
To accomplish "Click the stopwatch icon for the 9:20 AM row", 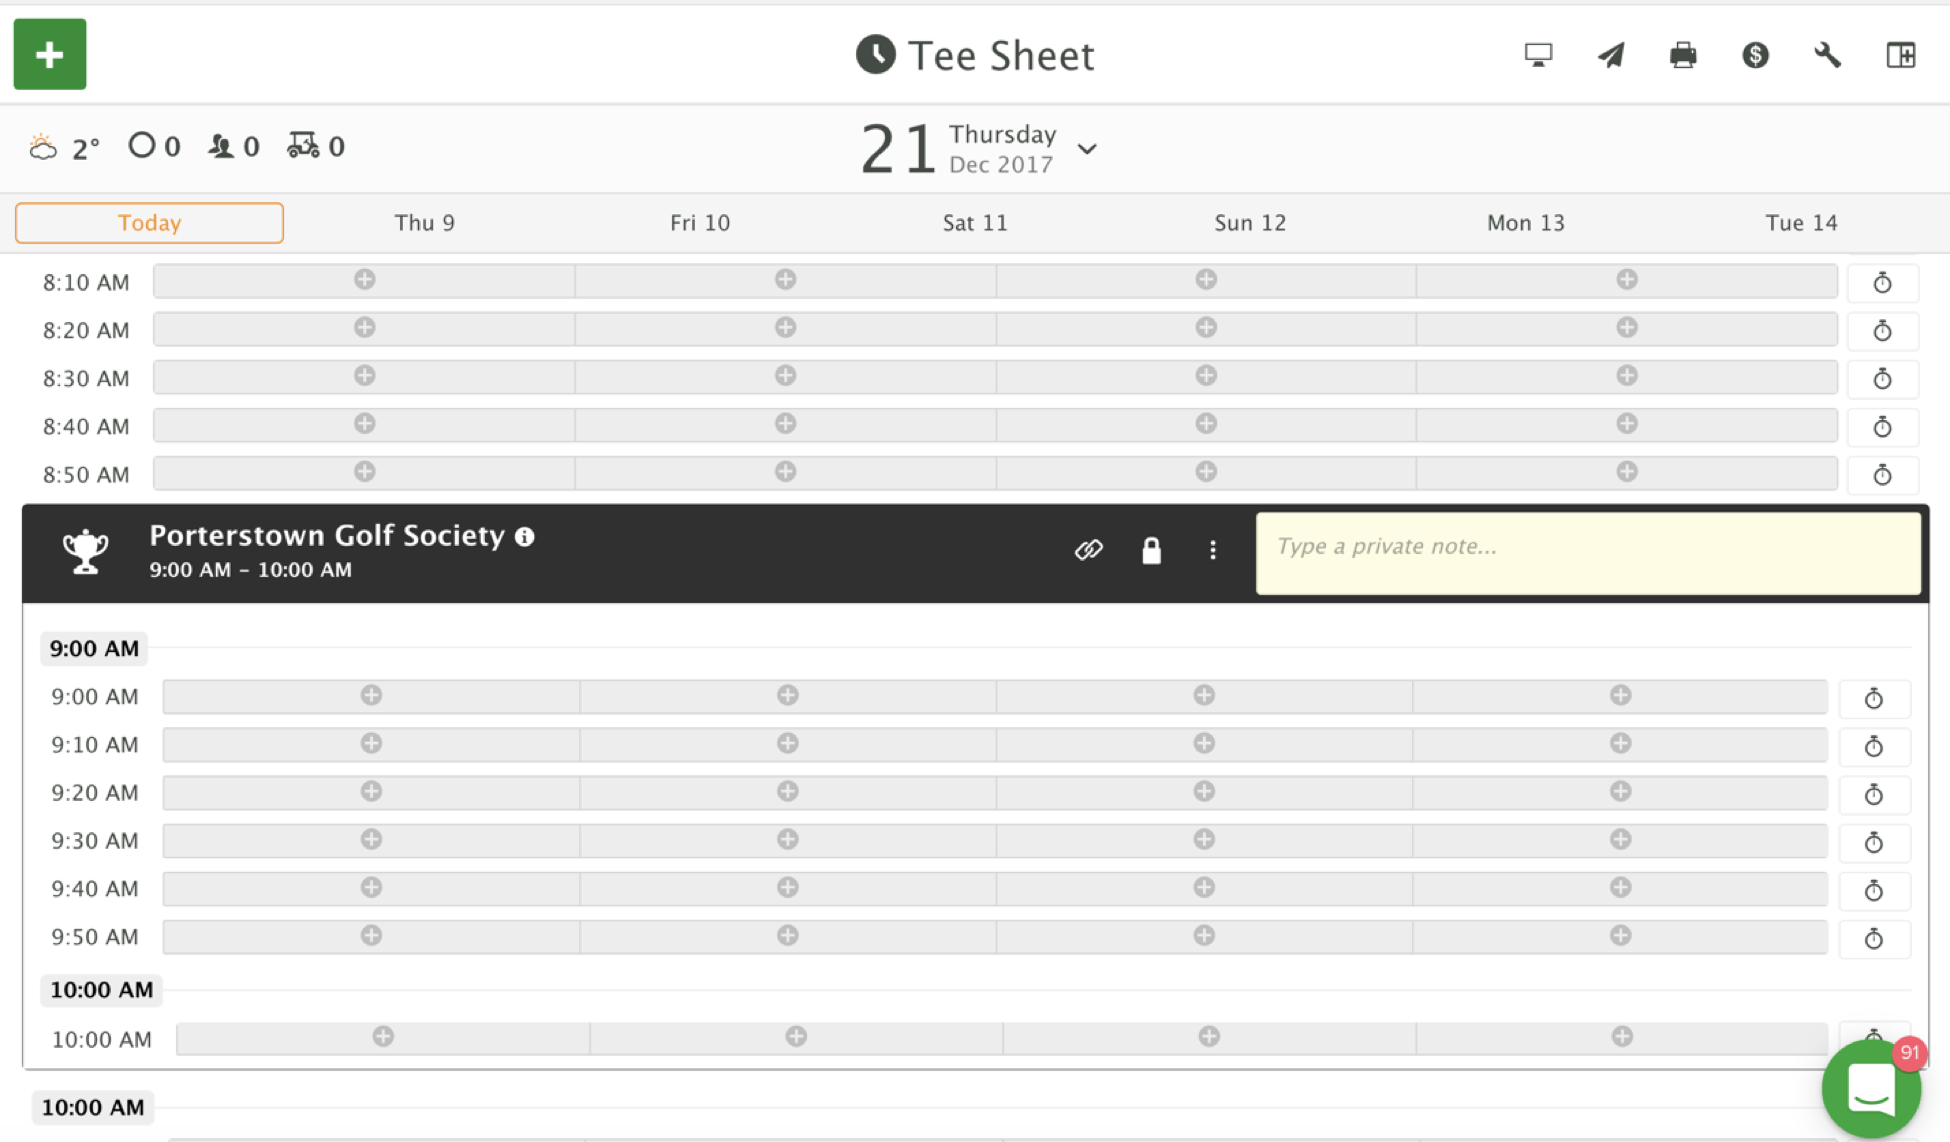I will click(1873, 795).
